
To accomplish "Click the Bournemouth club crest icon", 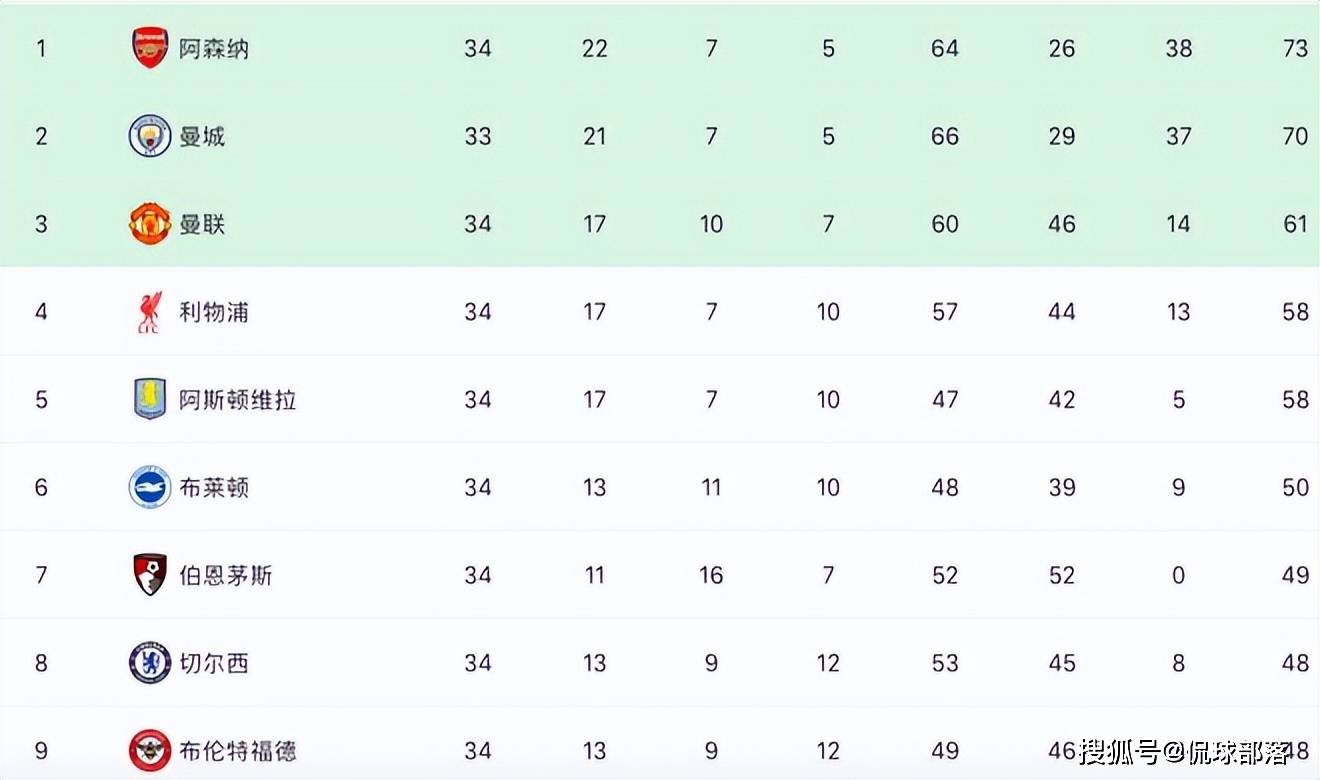I will pos(150,575).
